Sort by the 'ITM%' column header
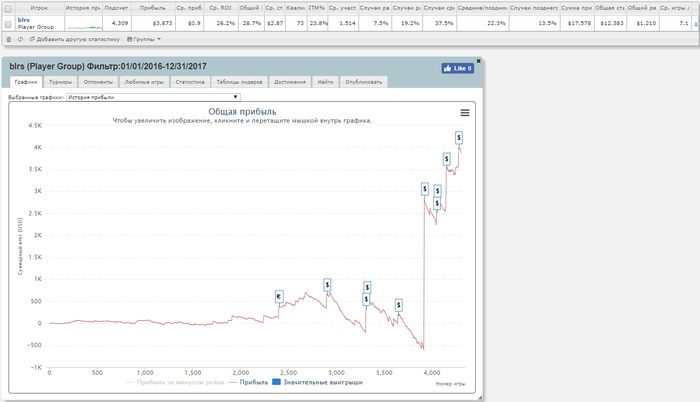Screen dimensions: 700x402 pos(317,8)
